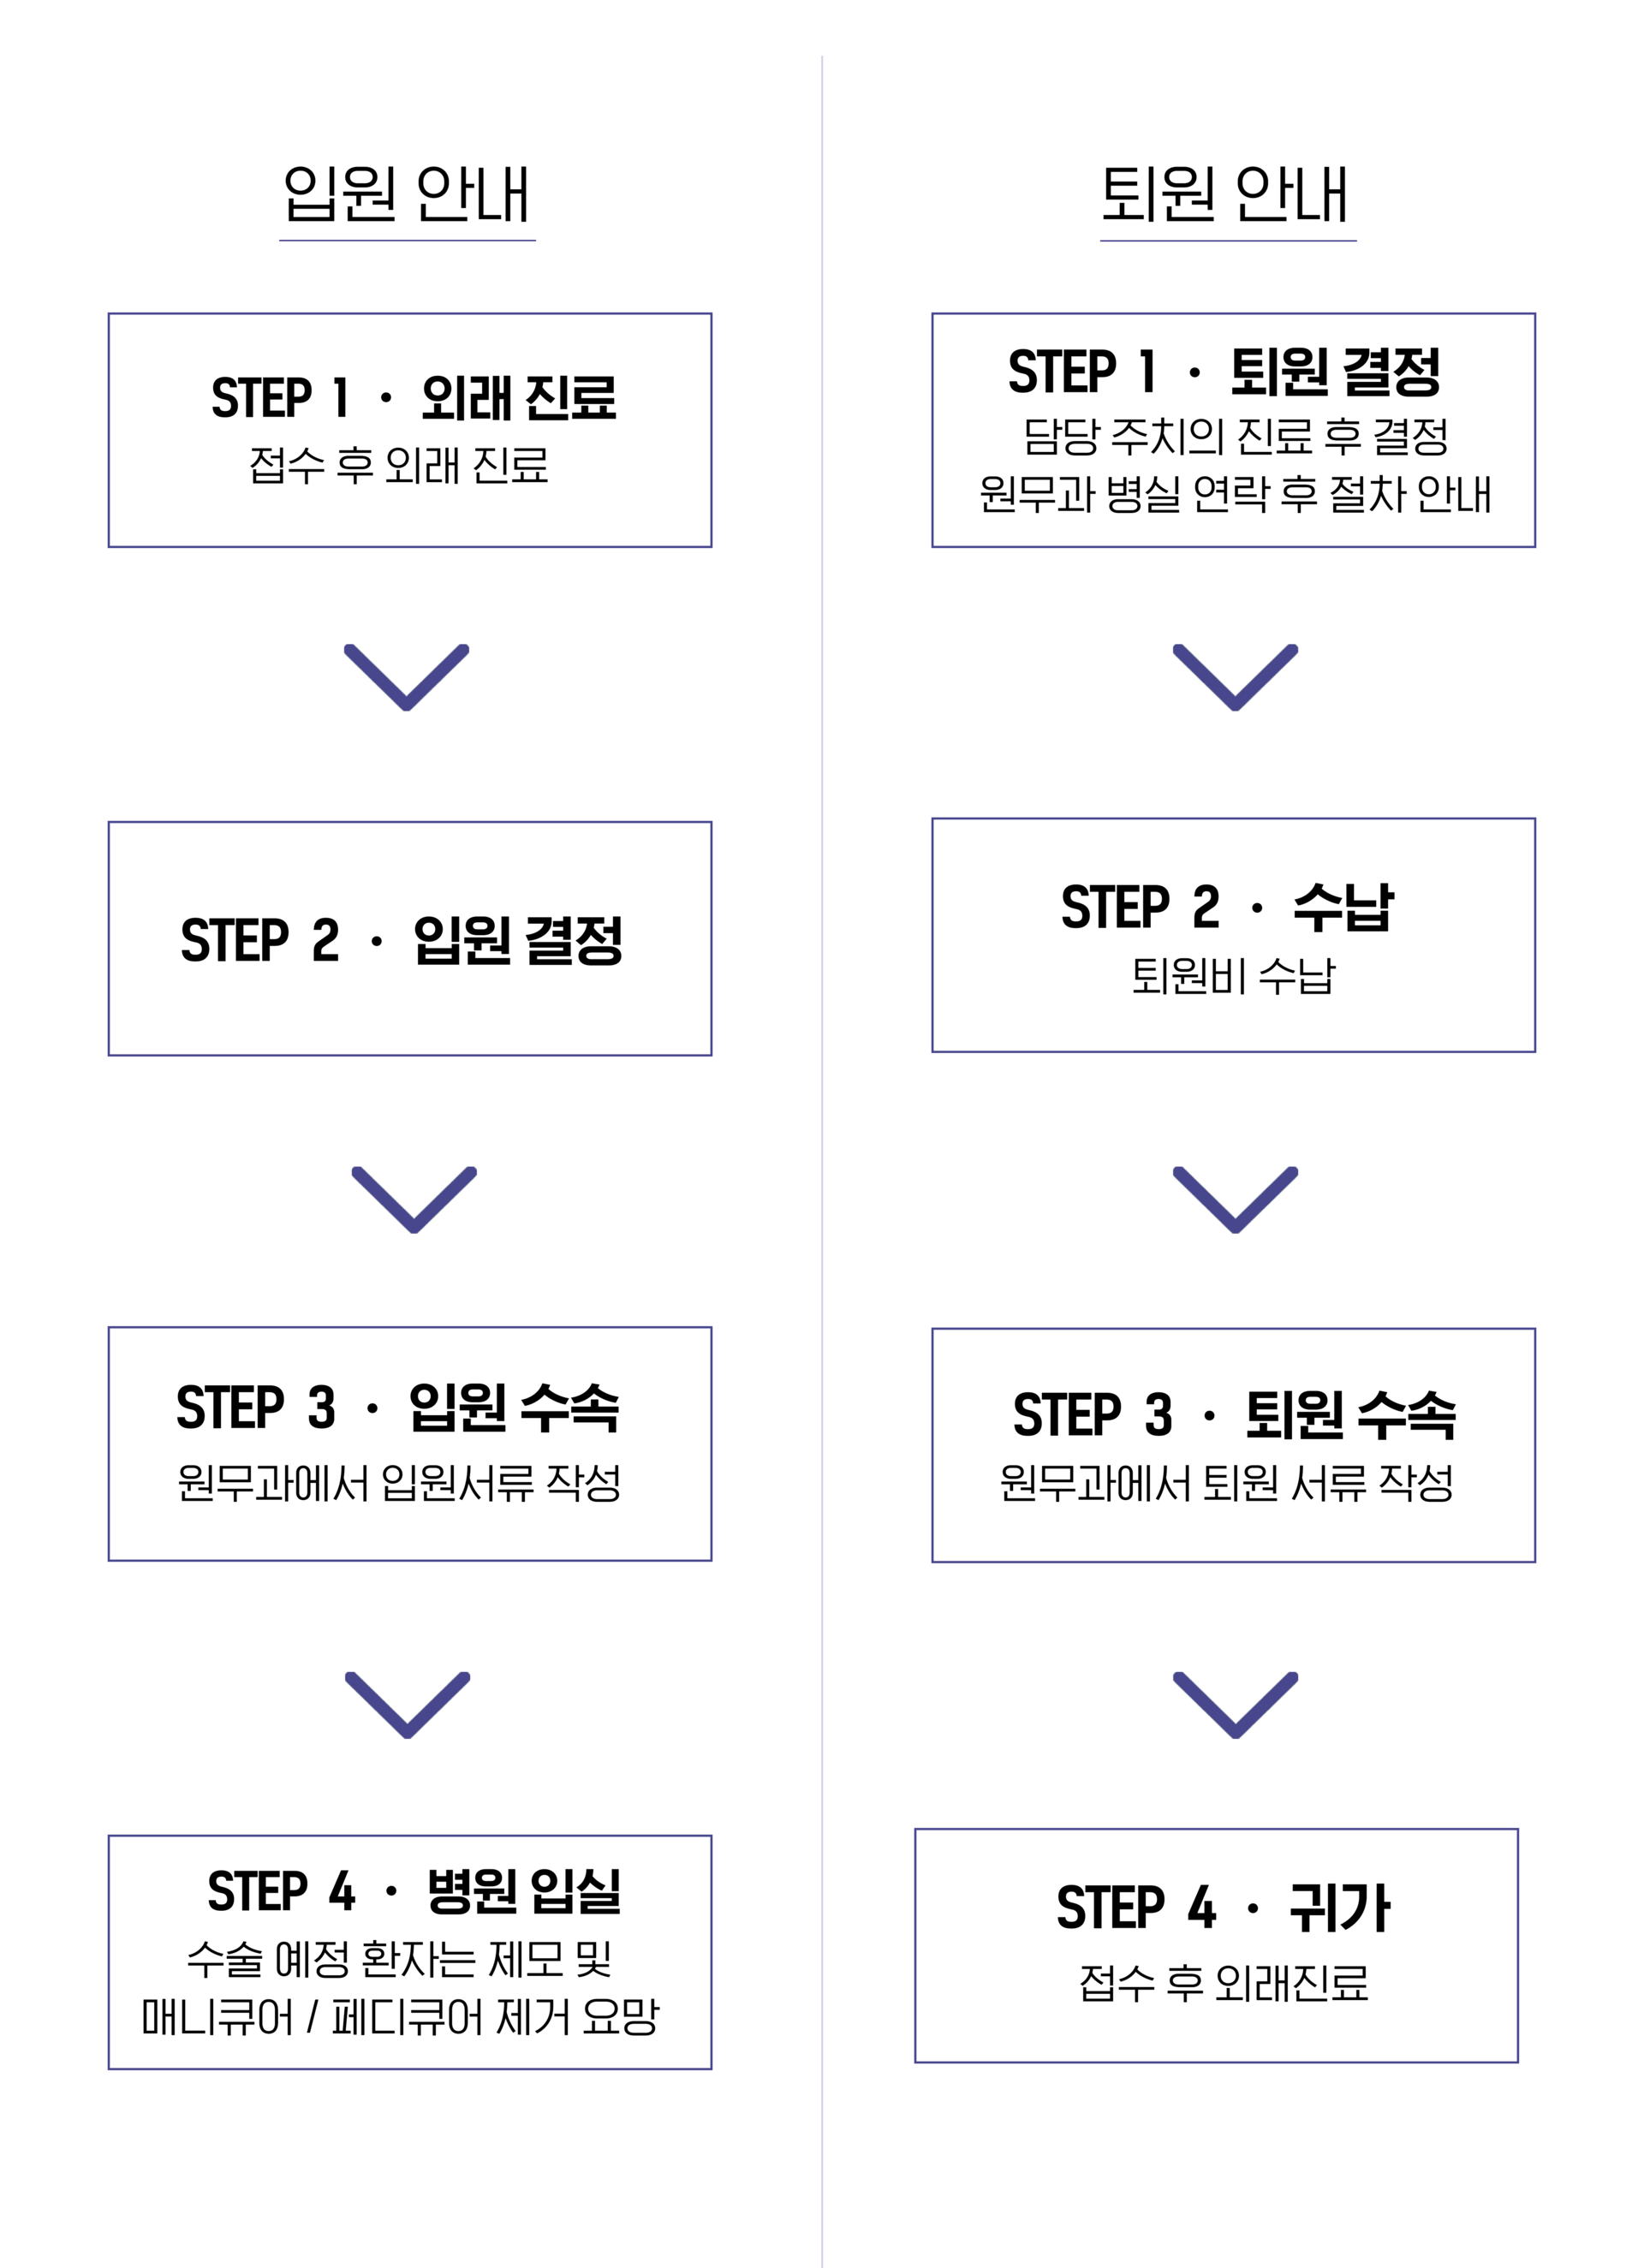Open the STEP 3 입원 수속 box
This screenshot has width=1644, height=2268.
pos(410,1443)
